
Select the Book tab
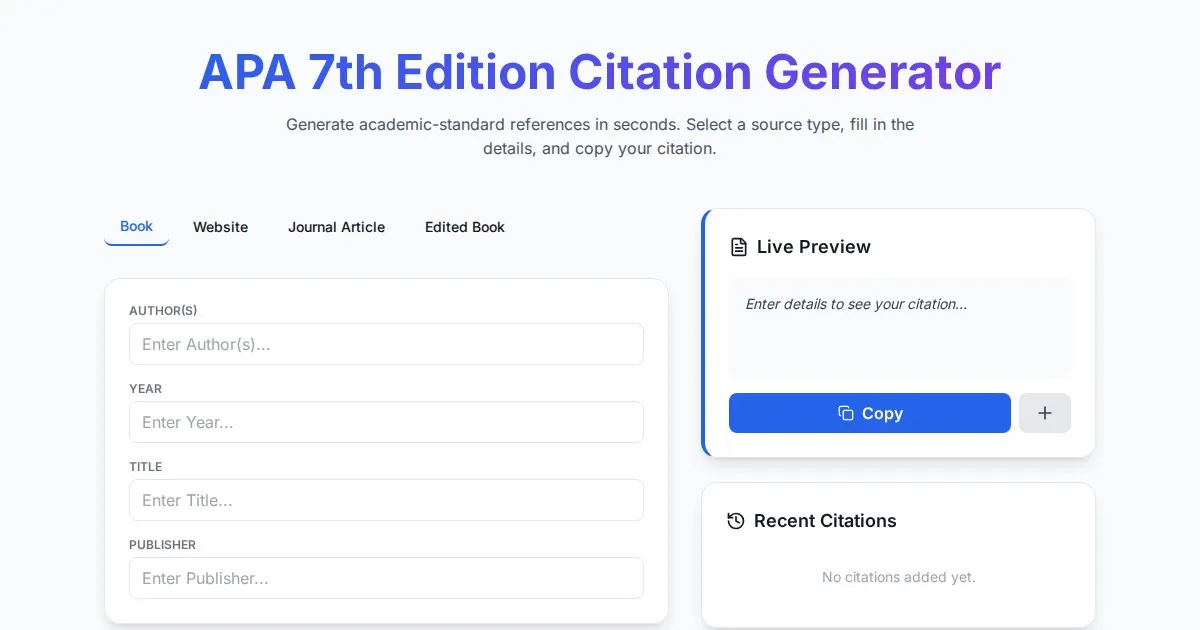pos(136,227)
